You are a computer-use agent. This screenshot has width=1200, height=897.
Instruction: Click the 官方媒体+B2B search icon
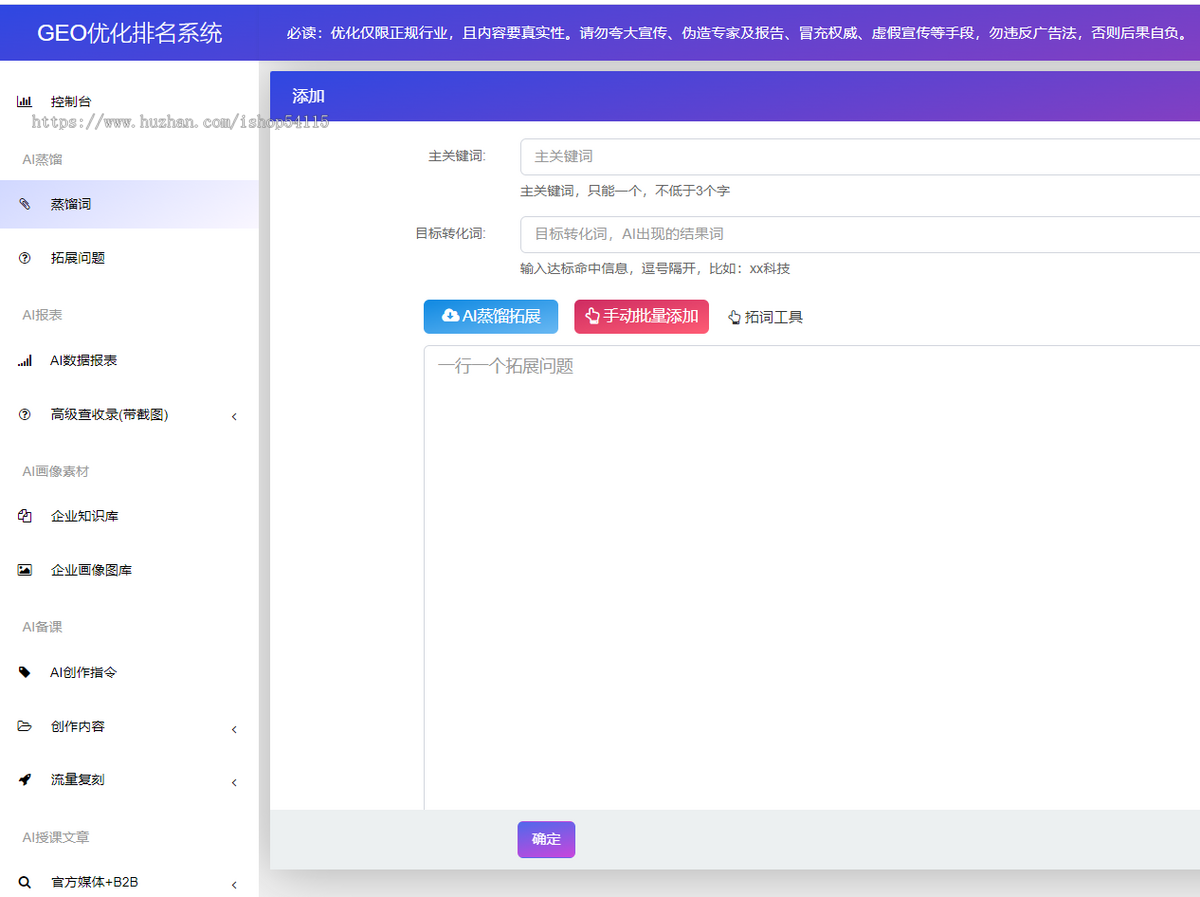coord(24,883)
